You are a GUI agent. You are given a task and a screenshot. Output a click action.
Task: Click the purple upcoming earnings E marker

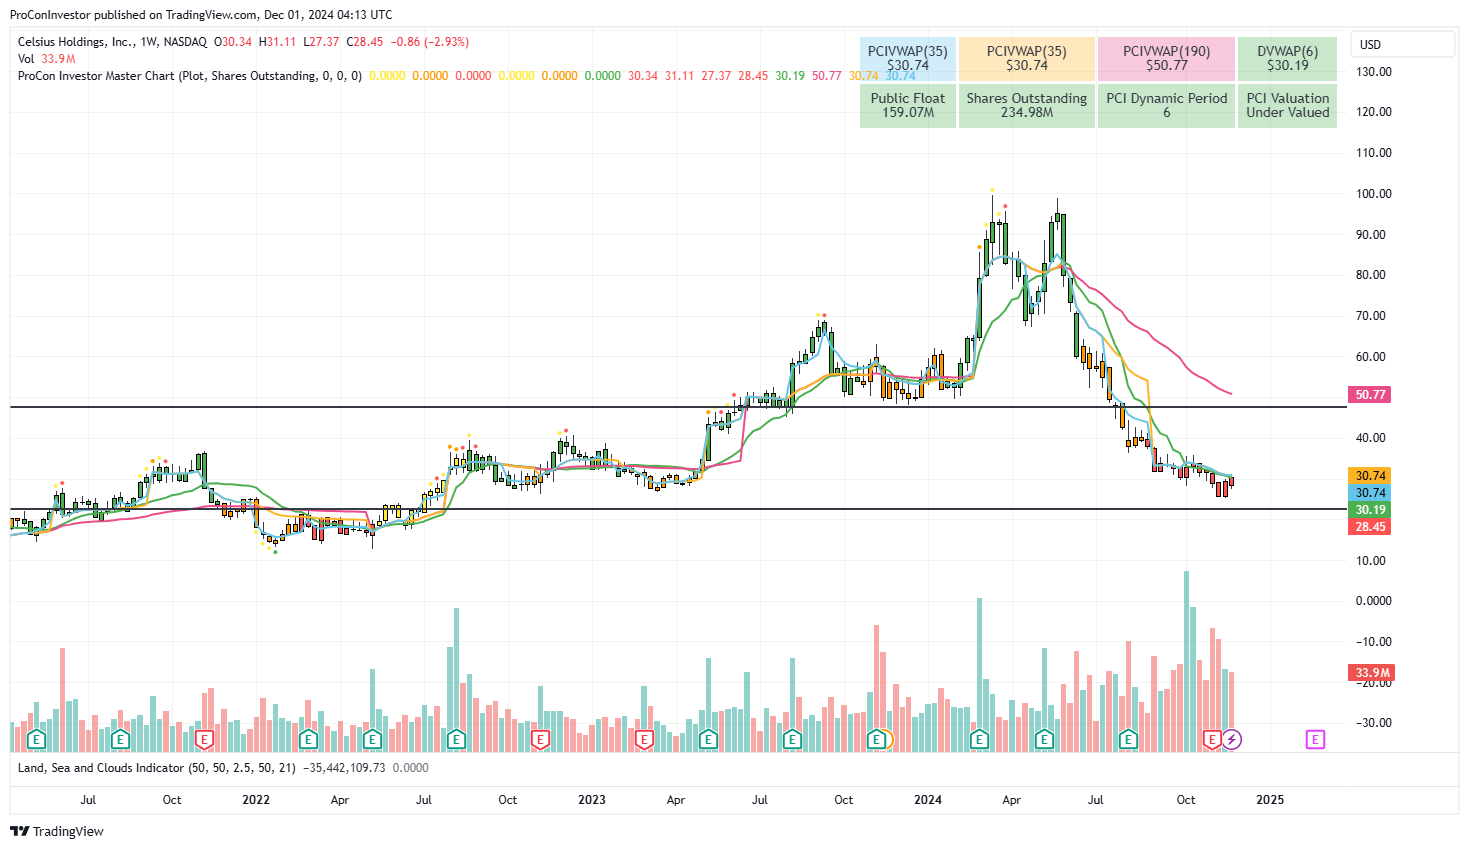pyautogui.click(x=1315, y=739)
